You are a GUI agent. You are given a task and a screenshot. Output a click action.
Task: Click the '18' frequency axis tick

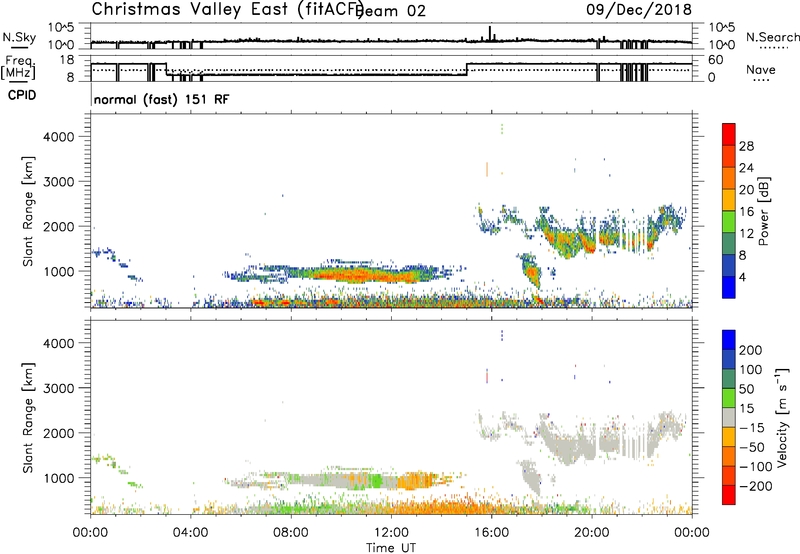coord(67,60)
